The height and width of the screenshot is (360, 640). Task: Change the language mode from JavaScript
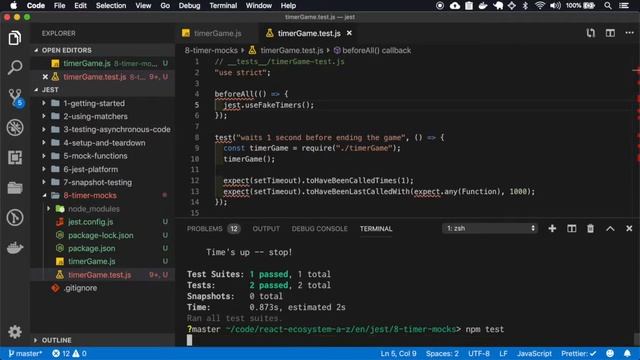coord(534,353)
